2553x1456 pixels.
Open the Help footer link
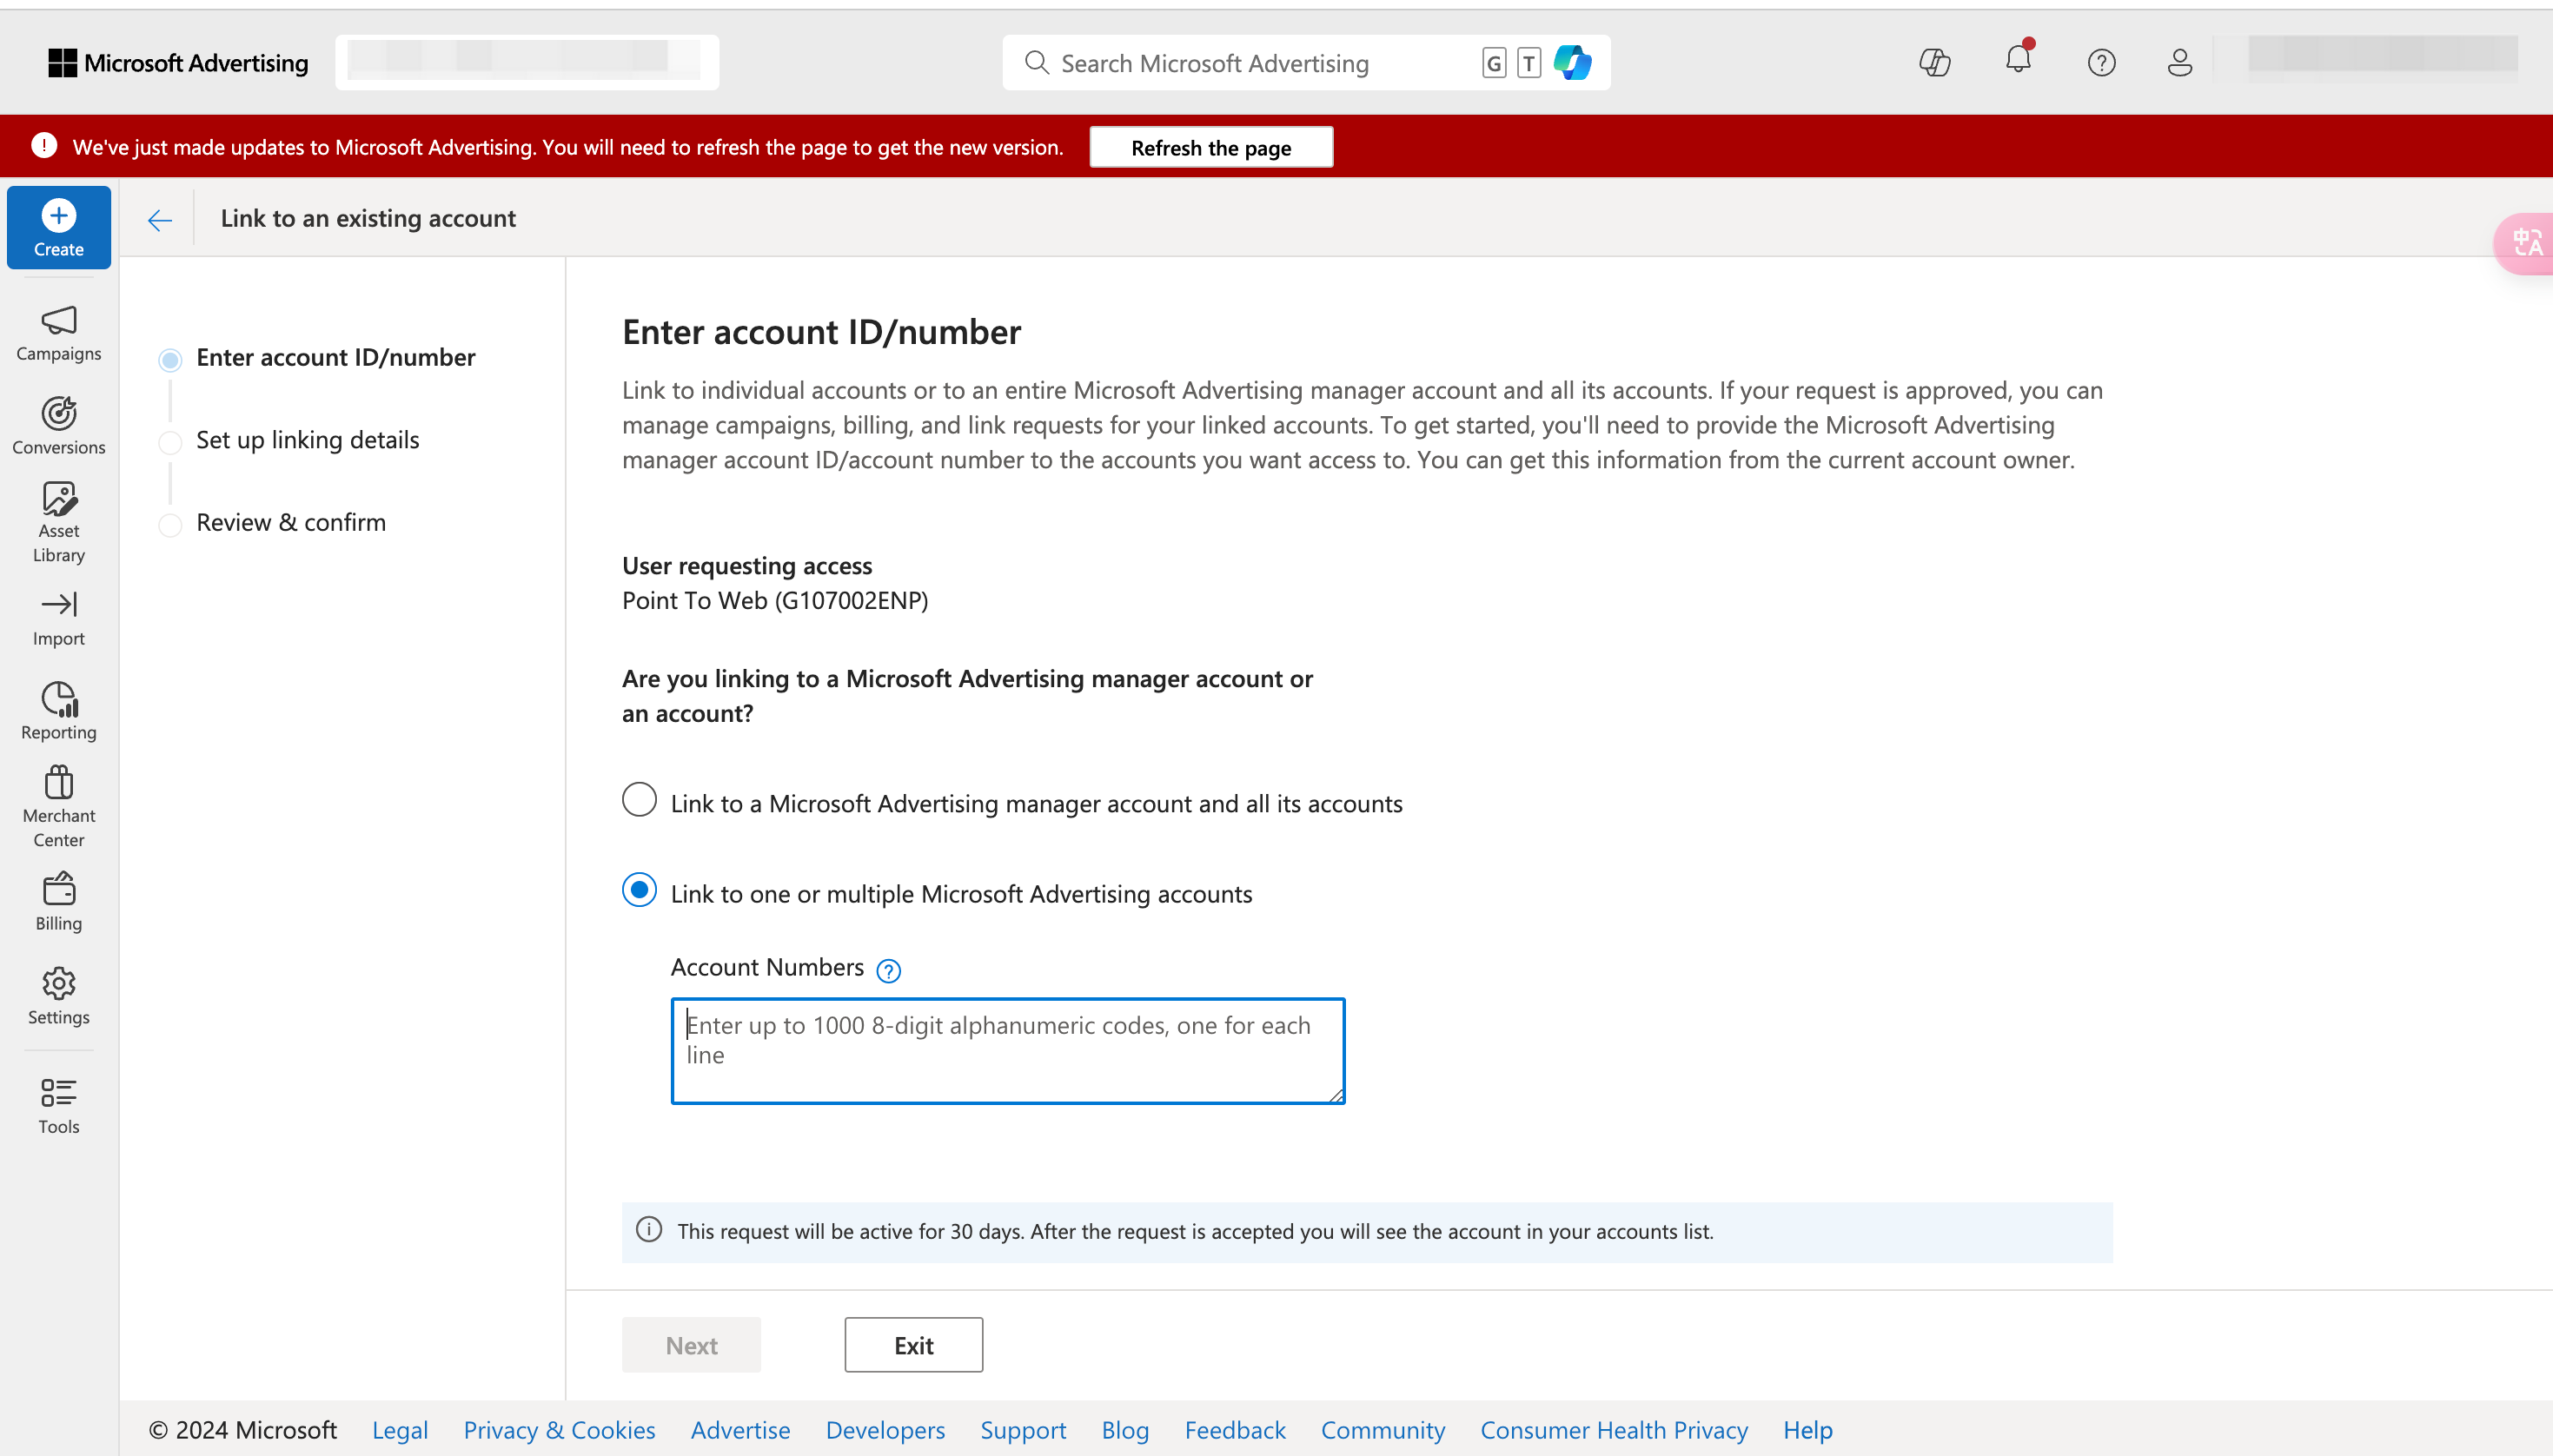1808,1430
